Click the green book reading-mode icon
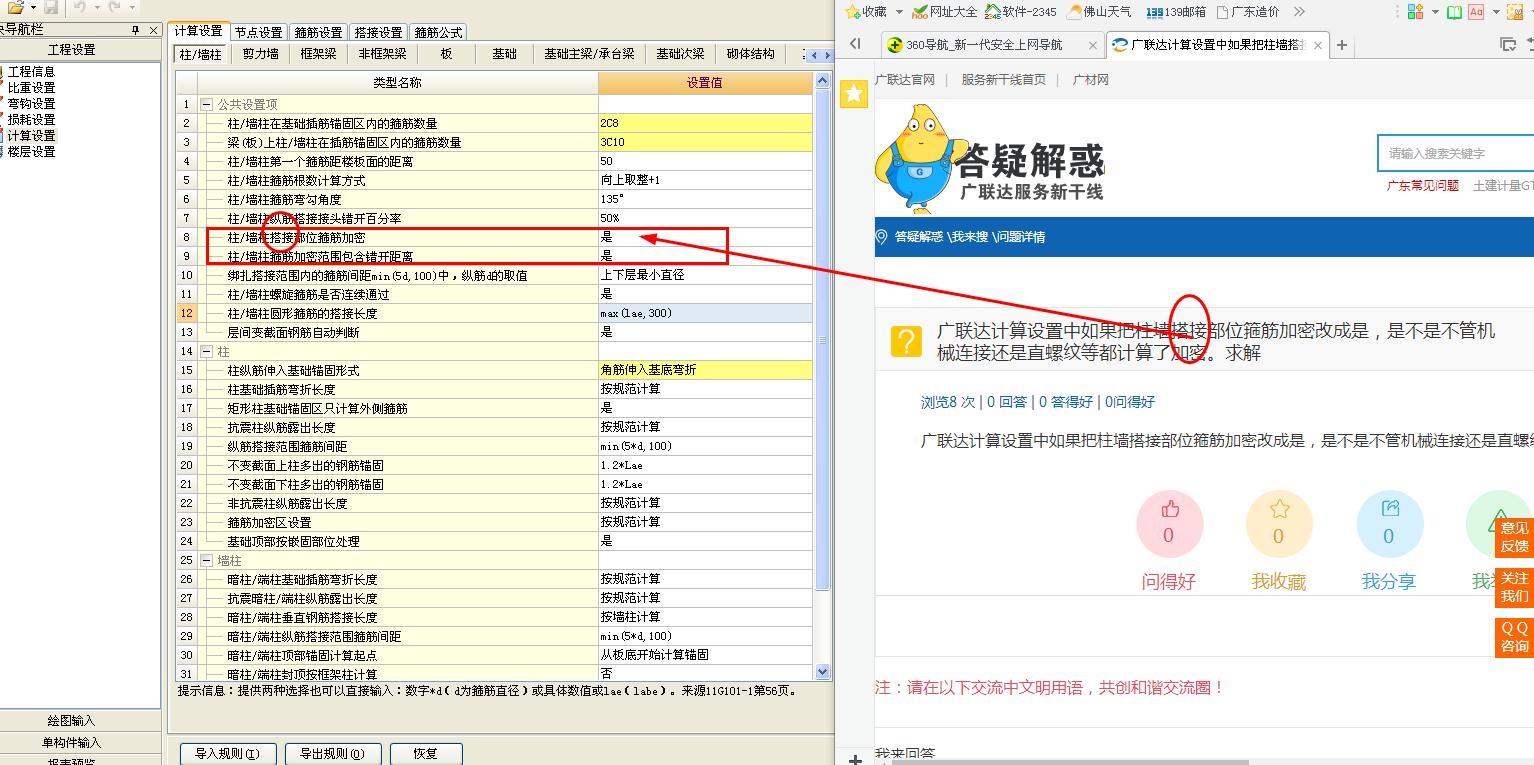1534x765 pixels. [1453, 12]
